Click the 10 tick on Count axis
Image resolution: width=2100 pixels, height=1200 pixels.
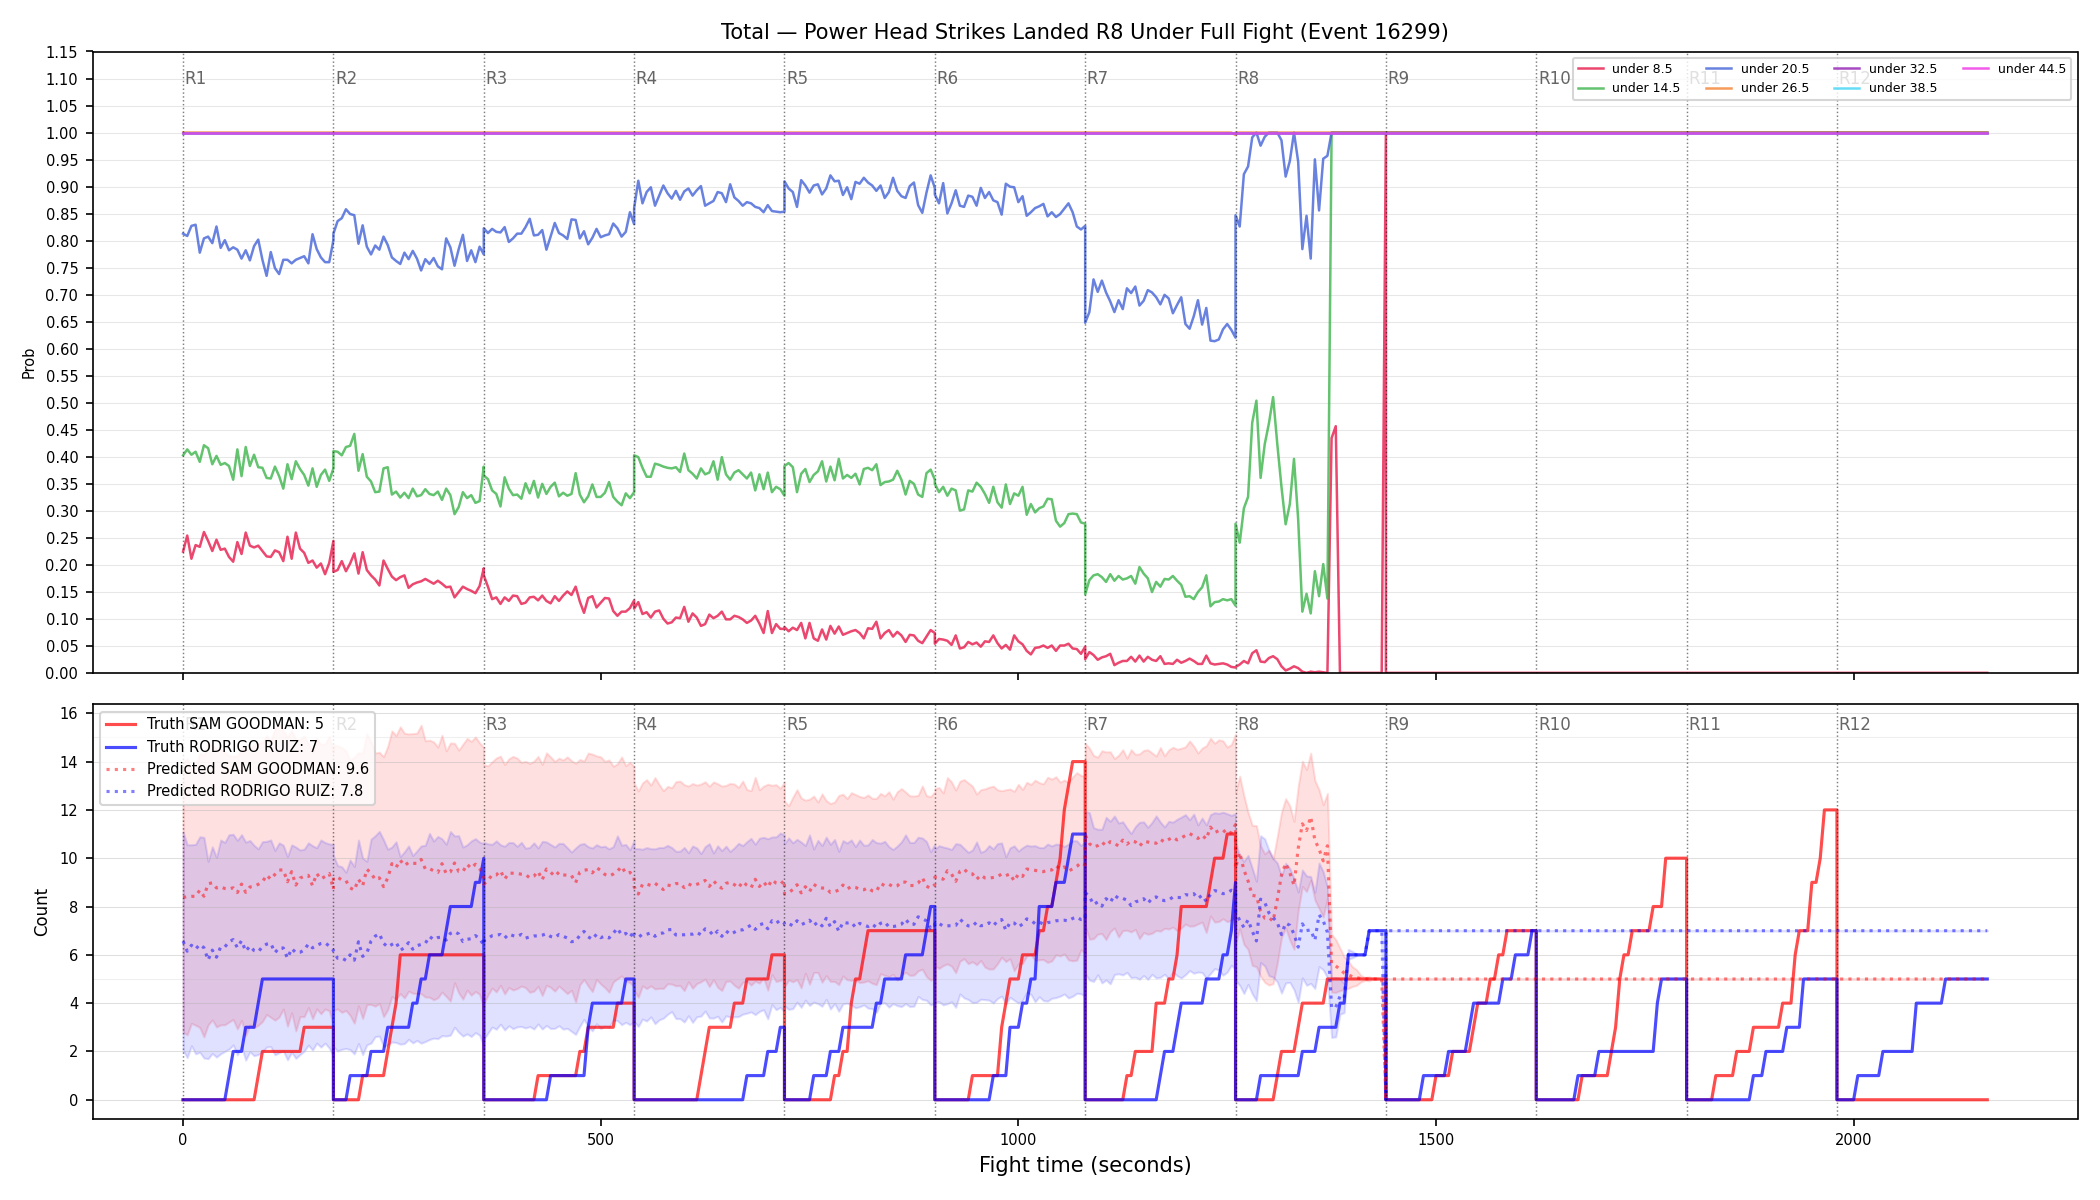click(69, 858)
